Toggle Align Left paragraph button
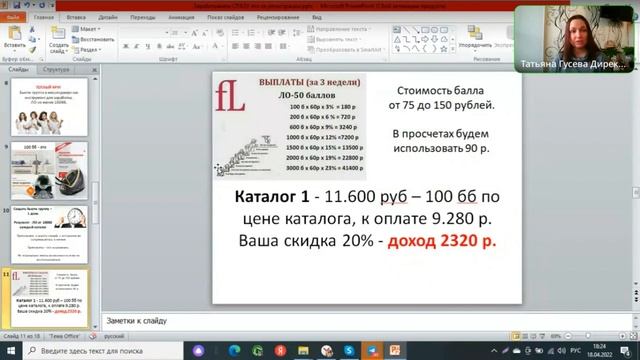 coord(235,47)
